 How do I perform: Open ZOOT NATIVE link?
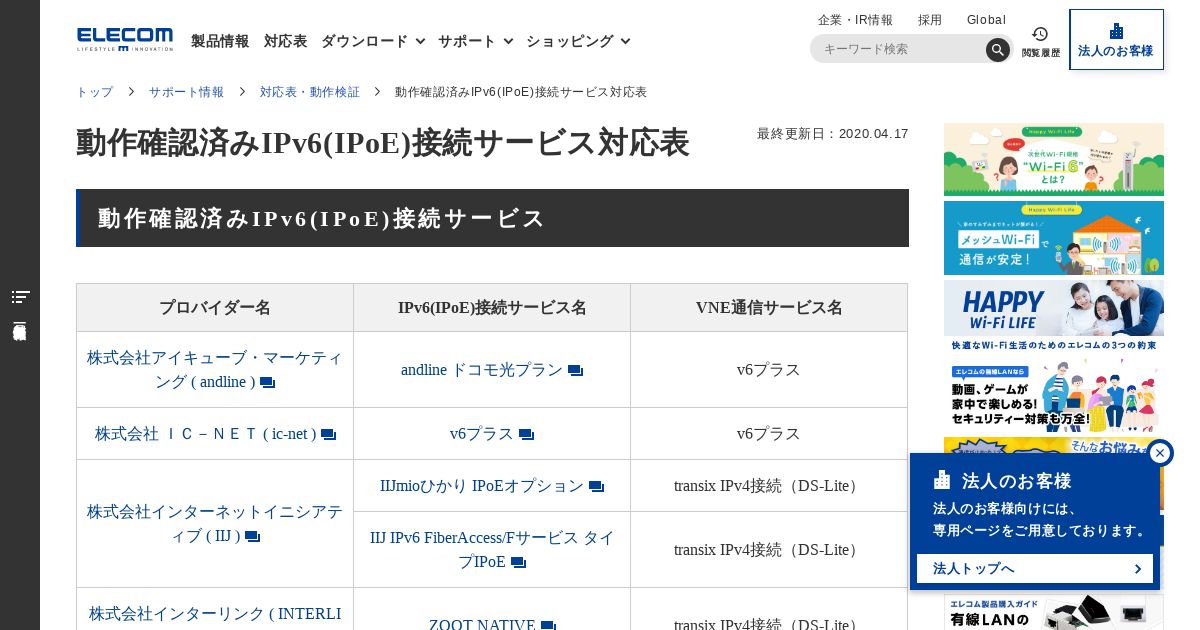pos(482,625)
